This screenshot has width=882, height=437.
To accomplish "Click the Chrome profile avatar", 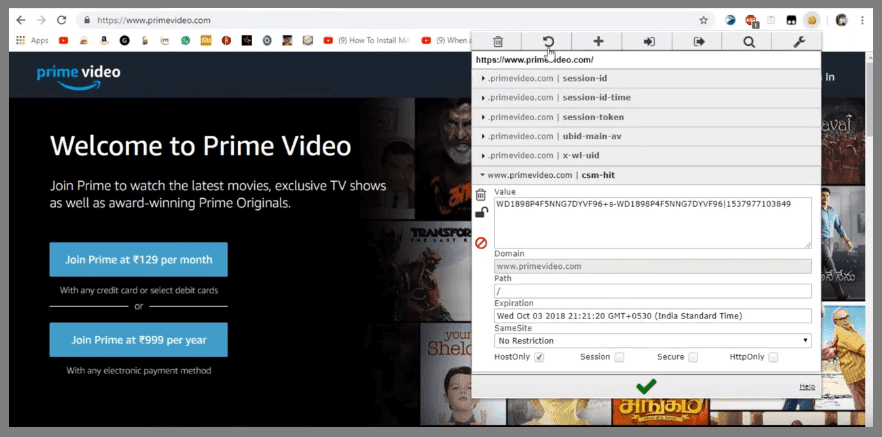I will pyautogui.click(x=842, y=20).
